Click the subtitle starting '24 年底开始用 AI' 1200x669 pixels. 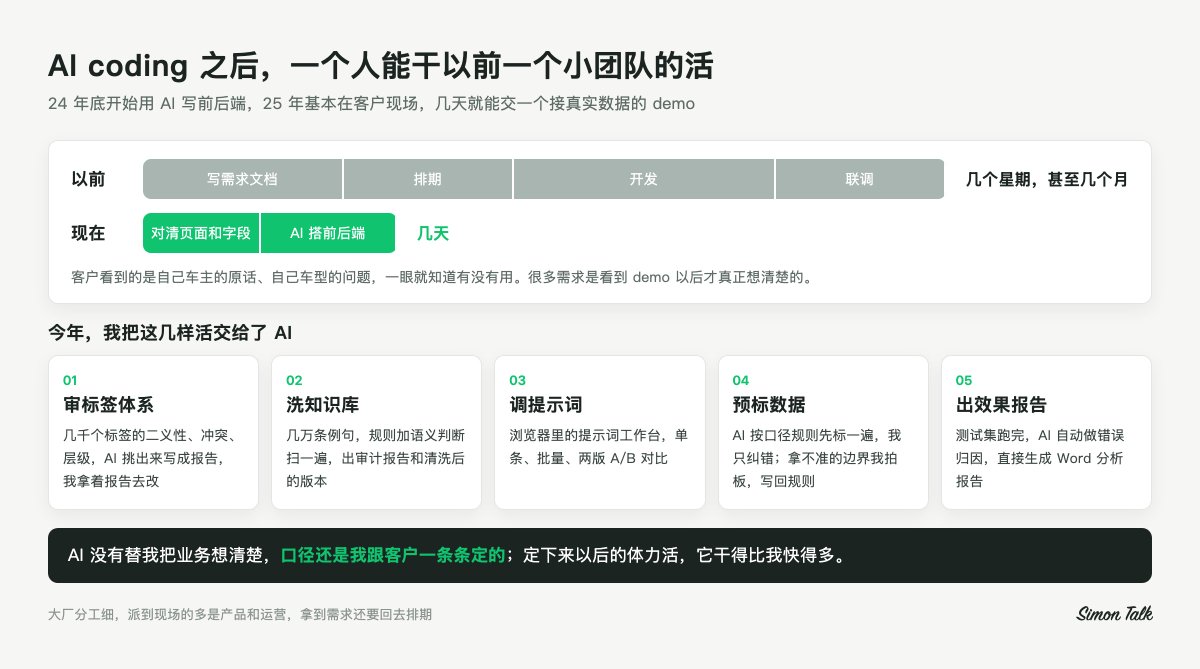pos(371,104)
